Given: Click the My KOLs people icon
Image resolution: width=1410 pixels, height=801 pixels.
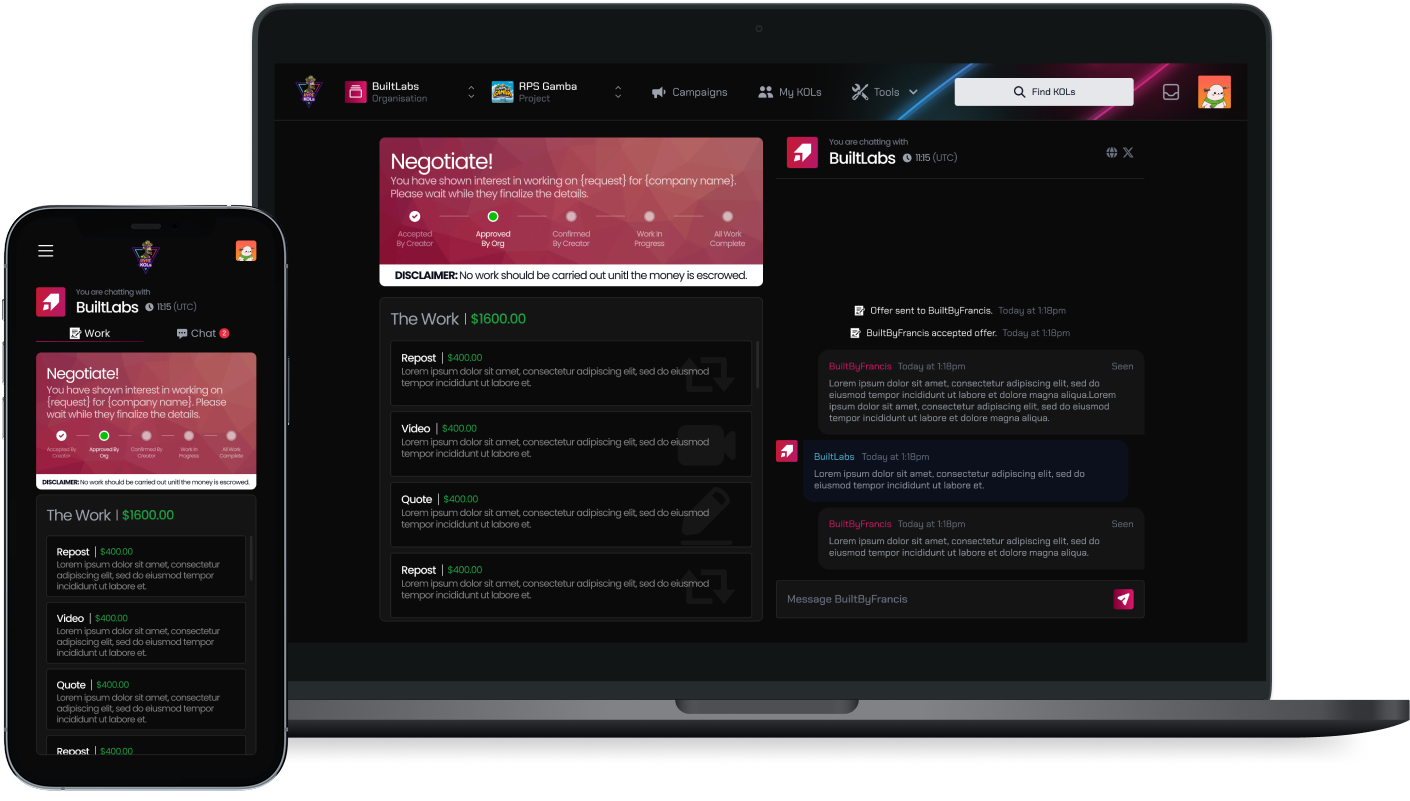Looking at the screenshot, I should click(x=765, y=92).
